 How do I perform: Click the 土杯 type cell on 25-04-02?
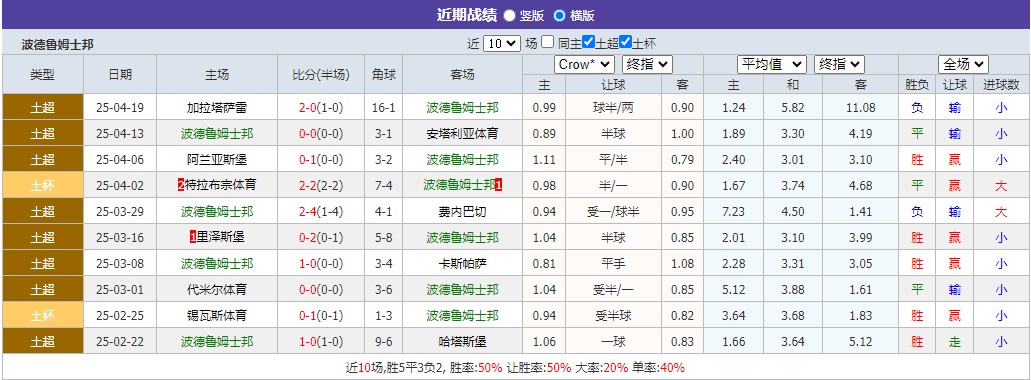point(43,185)
